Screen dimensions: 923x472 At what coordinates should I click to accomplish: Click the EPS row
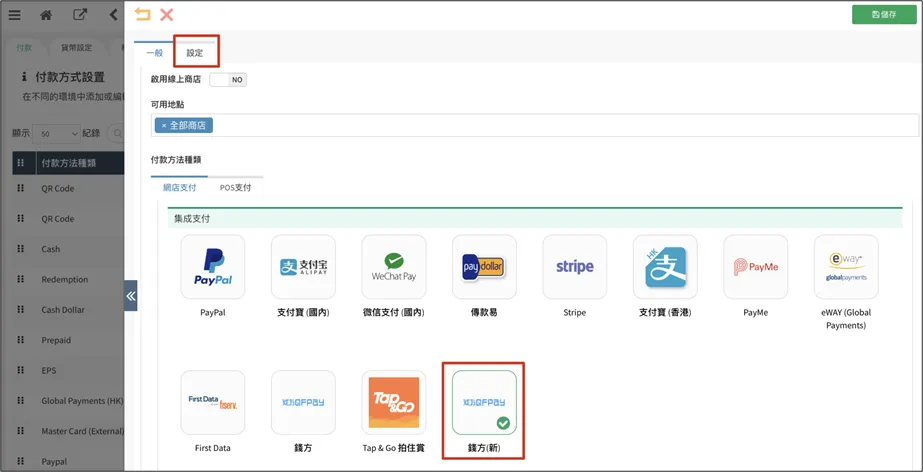68,371
